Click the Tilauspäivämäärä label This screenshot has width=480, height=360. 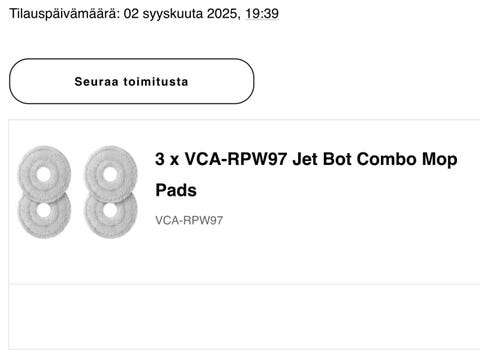pyautogui.click(x=64, y=14)
